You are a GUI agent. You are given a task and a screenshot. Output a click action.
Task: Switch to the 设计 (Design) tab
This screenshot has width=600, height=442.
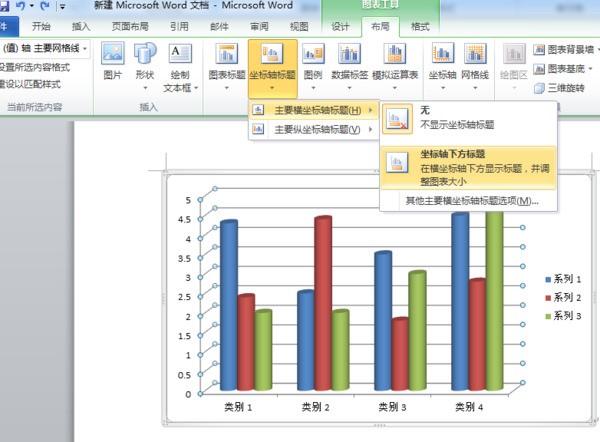[x=340, y=27]
